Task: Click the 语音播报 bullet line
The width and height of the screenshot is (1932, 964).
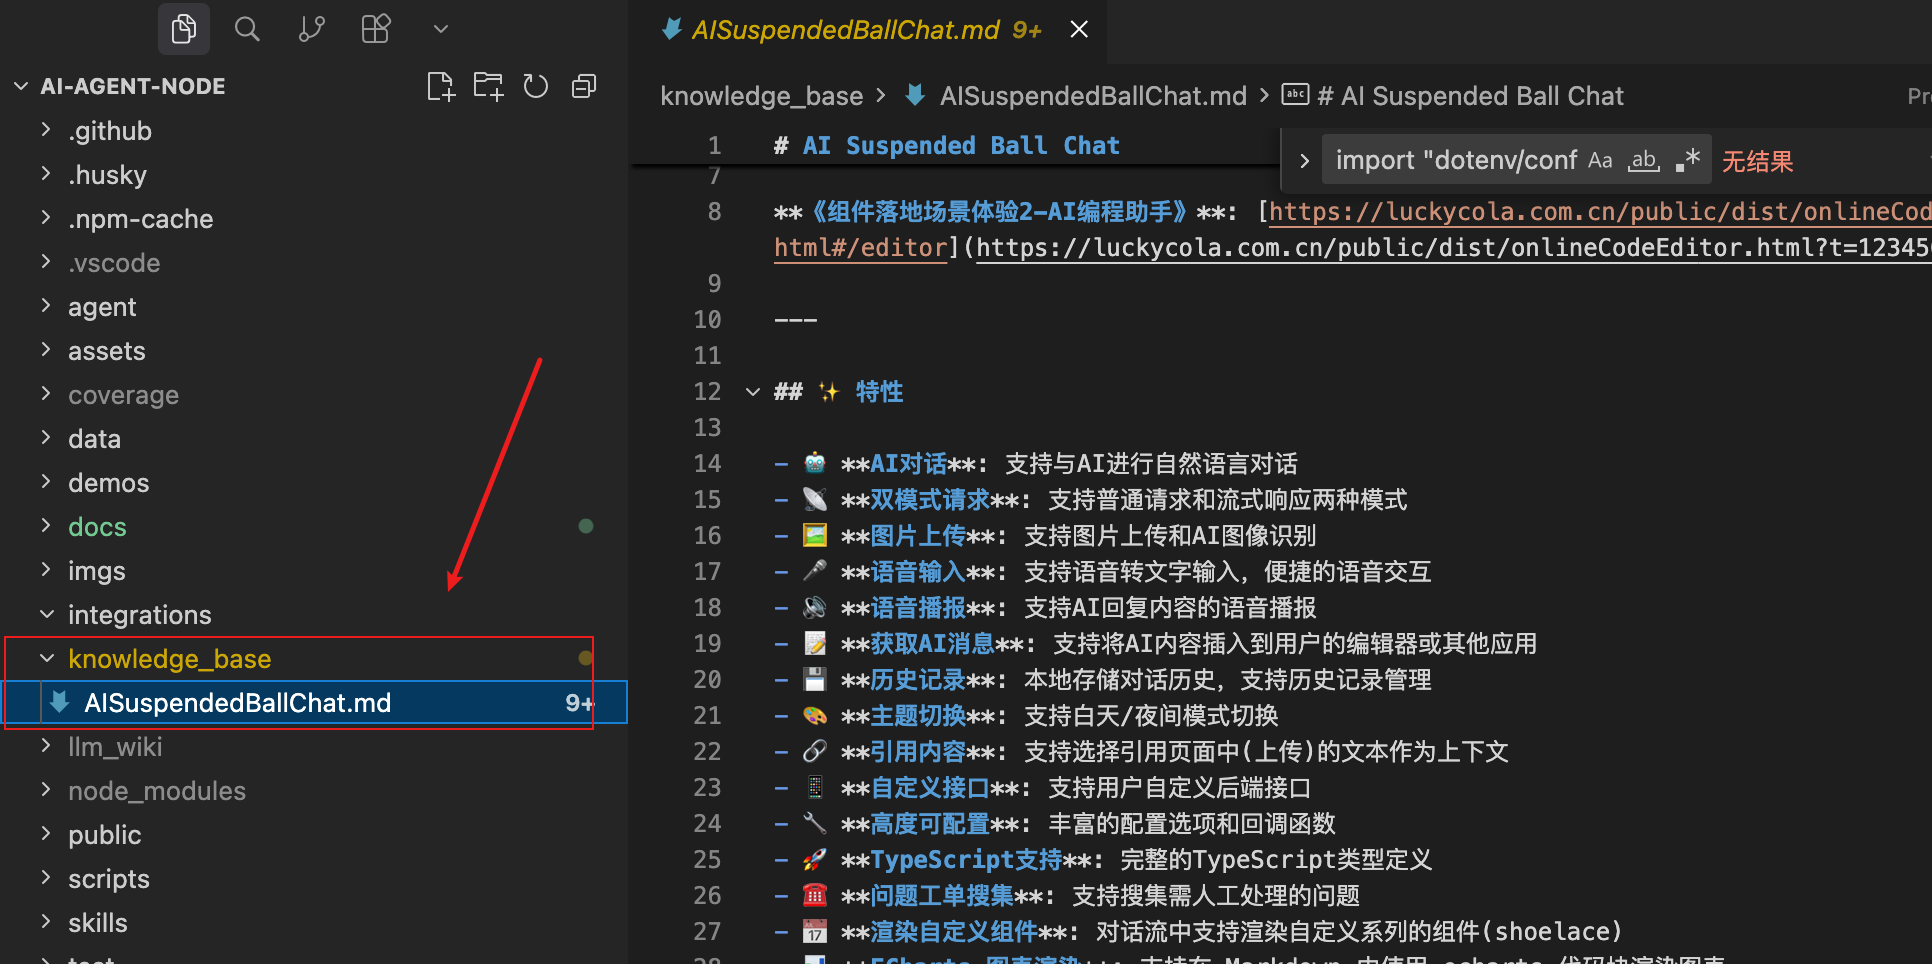Action: coord(1045,608)
